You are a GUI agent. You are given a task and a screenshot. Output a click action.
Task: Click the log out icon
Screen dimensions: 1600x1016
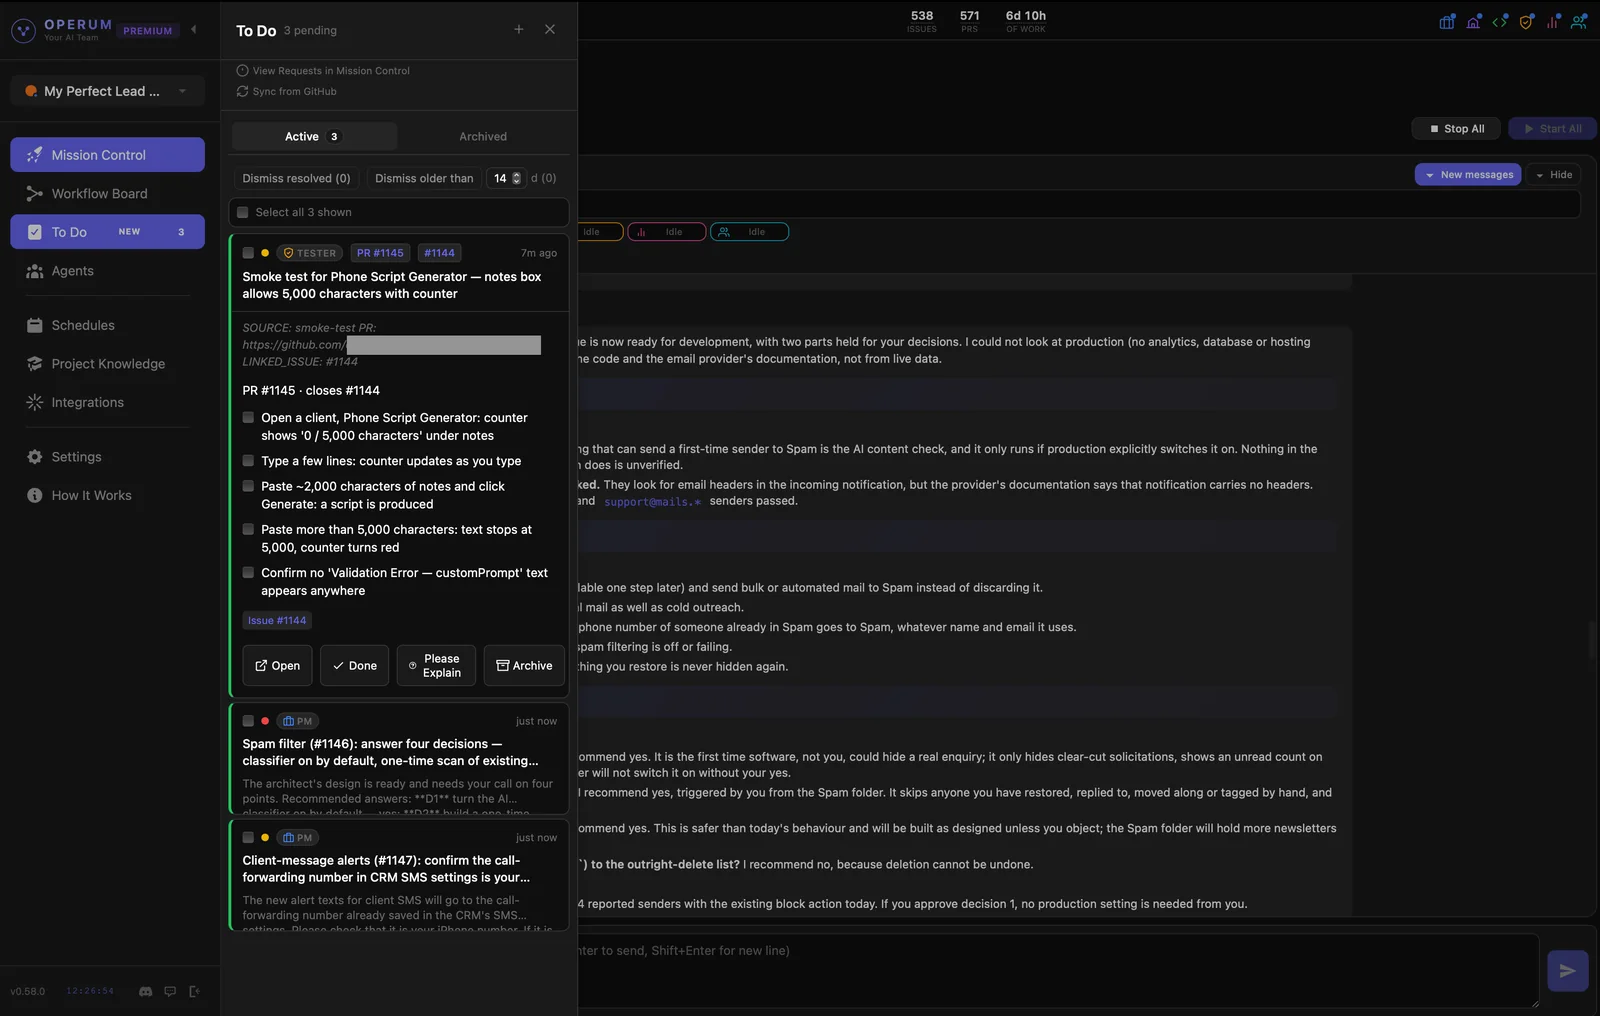pos(194,991)
